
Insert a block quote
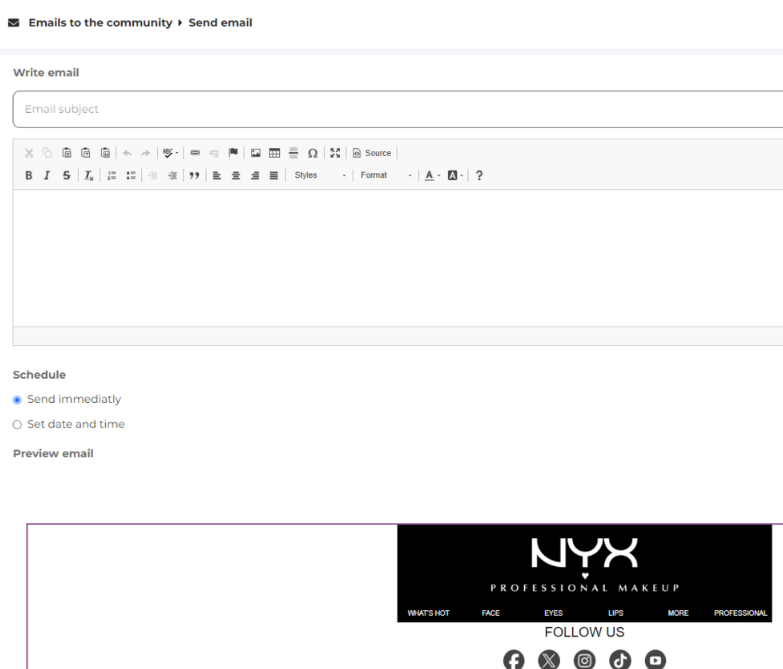click(191, 175)
